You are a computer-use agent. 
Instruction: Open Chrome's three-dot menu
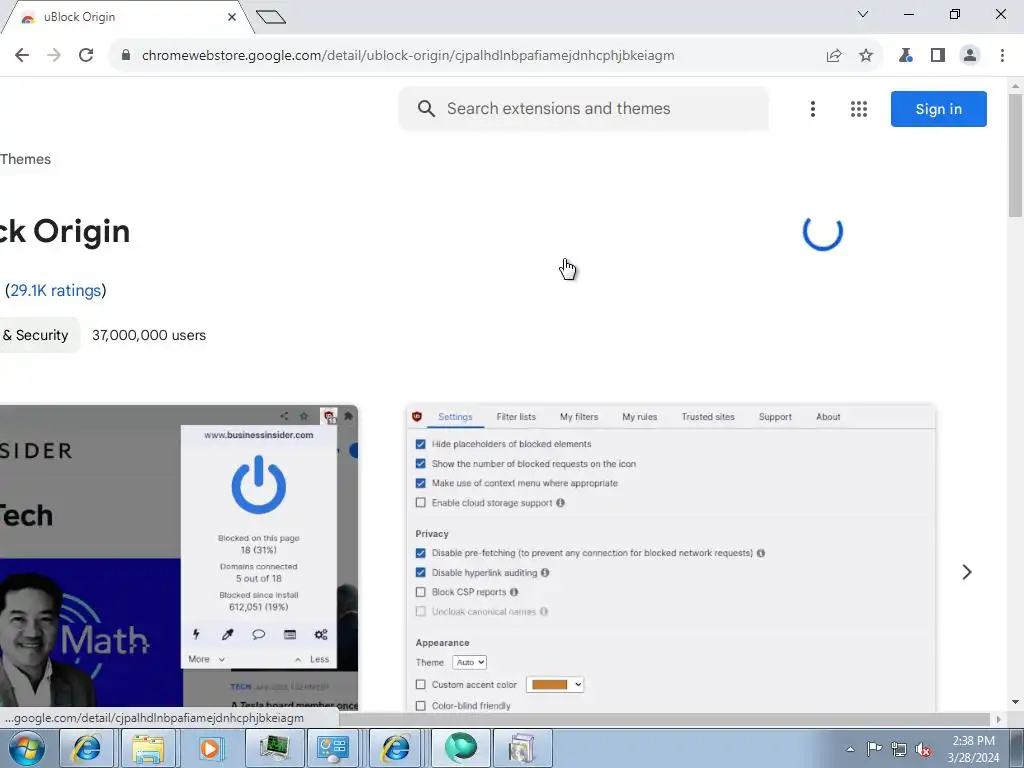point(1002,56)
